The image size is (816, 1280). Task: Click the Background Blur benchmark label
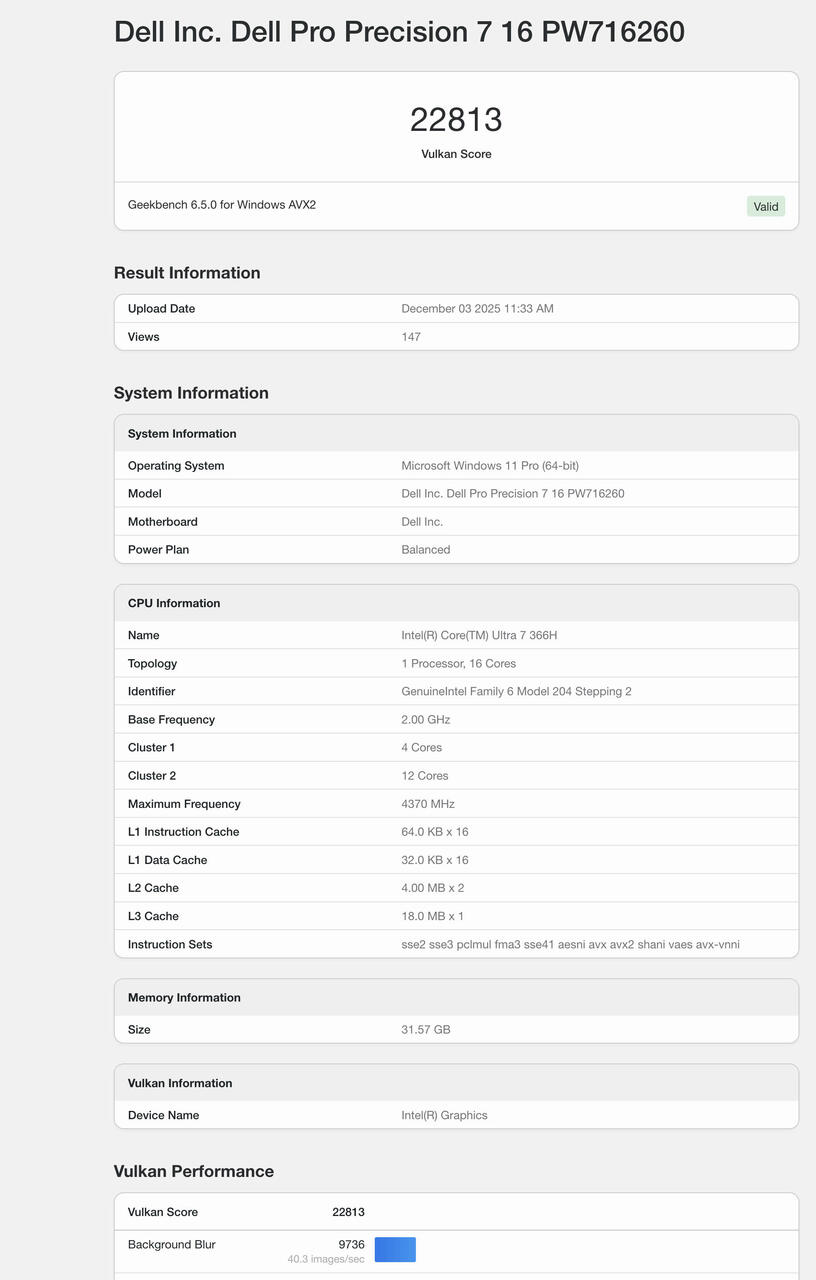coord(172,1245)
